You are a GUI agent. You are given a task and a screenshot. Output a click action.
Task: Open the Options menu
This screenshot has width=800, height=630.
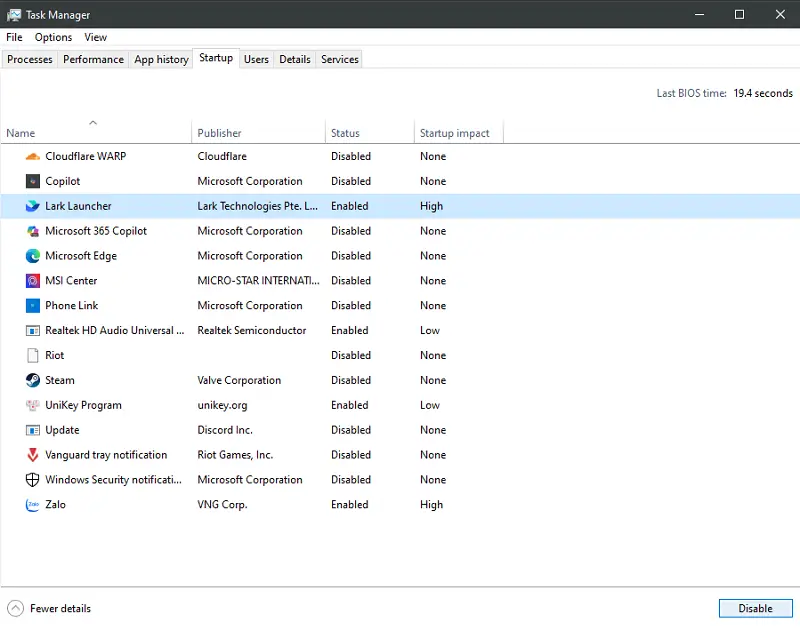(x=53, y=37)
